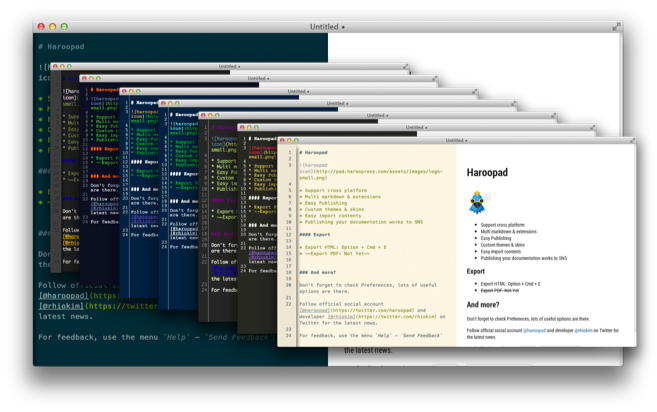This screenshot has height=412, width=657.
Task: Zoom the cream-themed front window
Action: coord(296,140)
